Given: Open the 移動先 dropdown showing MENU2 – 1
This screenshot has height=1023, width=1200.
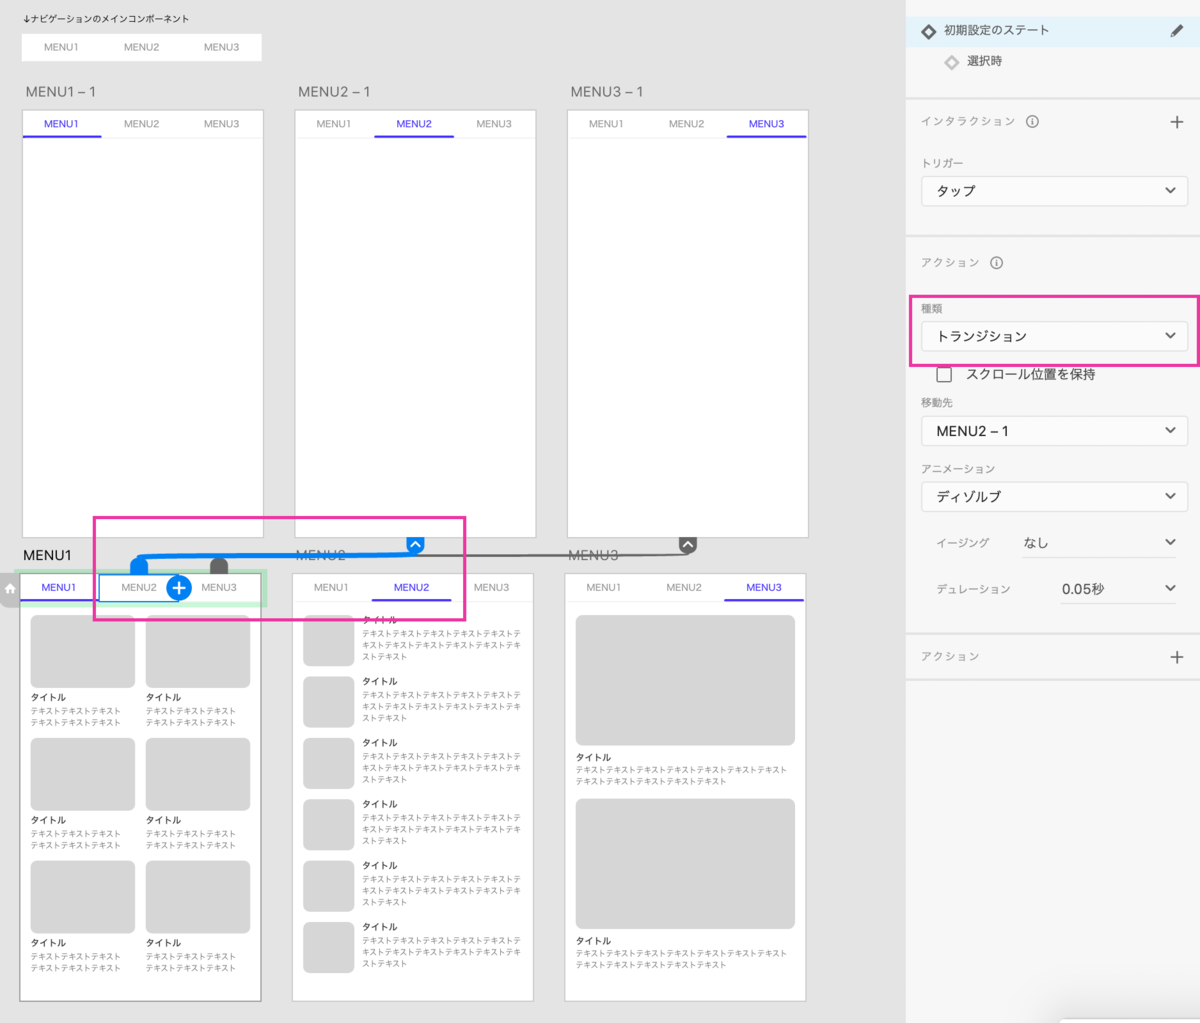Looking at the screenshot, I should pyautogui.click(x=1054, y=431).
